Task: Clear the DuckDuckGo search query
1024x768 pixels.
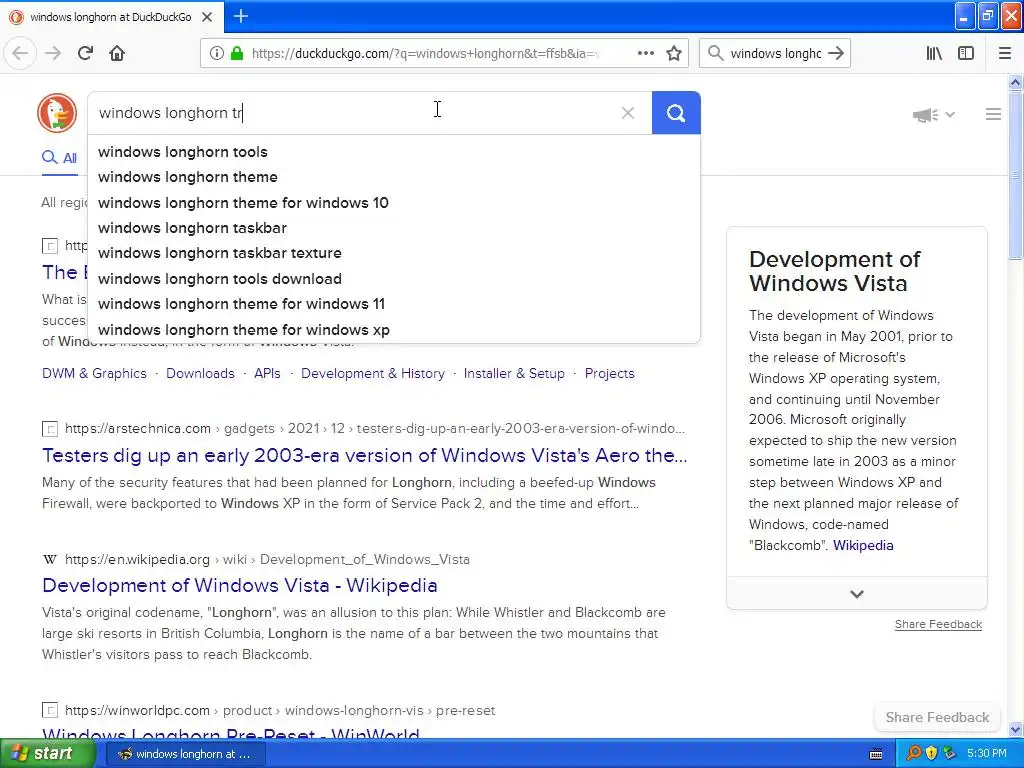Action: 628,113
